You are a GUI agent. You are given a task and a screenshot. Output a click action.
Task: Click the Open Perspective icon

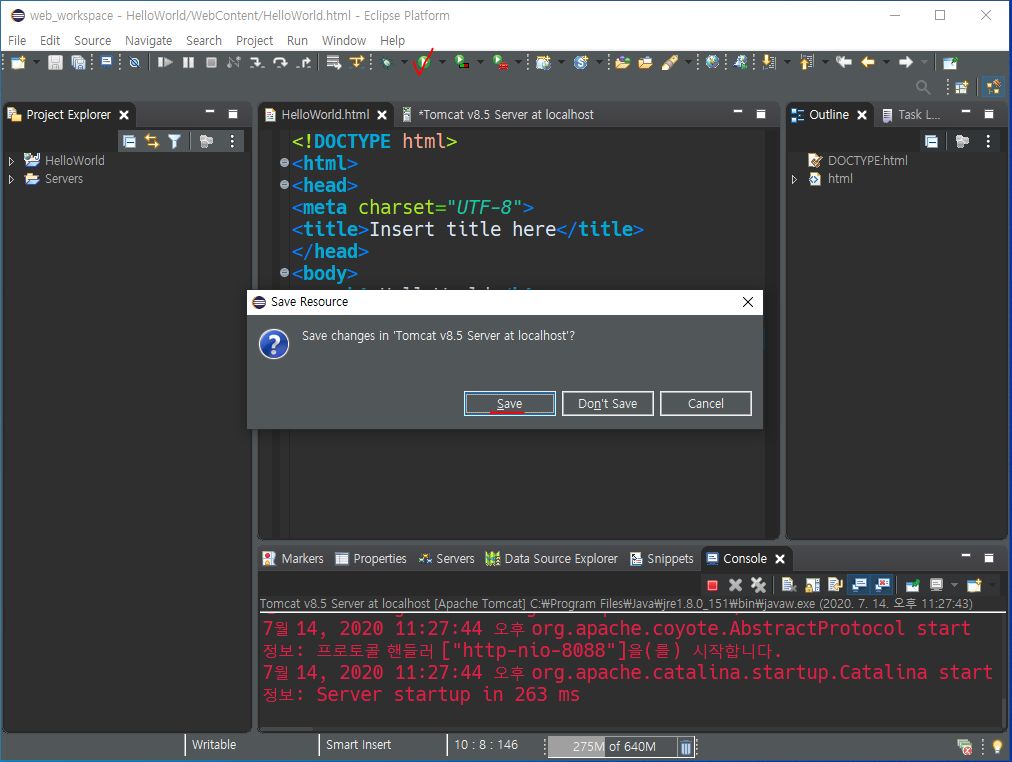click(962, 86)
